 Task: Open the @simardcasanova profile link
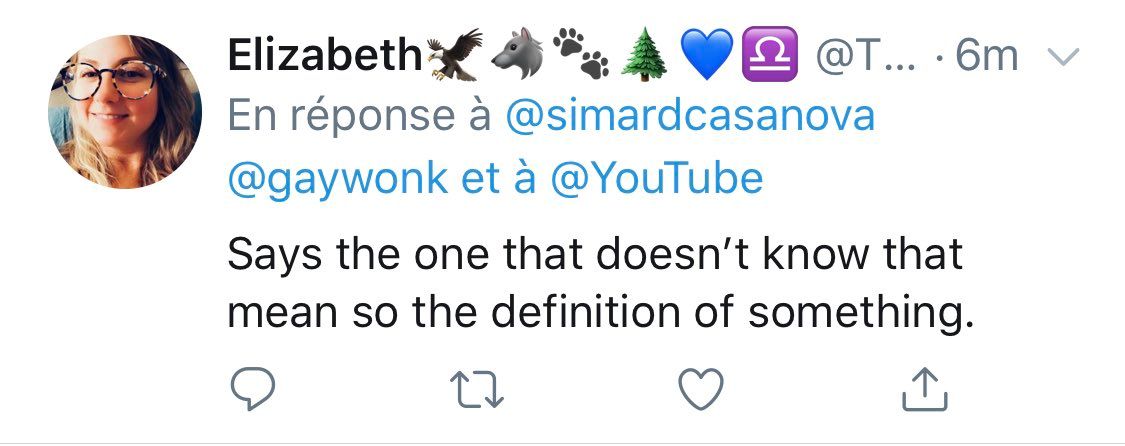(x=691, y=117)
